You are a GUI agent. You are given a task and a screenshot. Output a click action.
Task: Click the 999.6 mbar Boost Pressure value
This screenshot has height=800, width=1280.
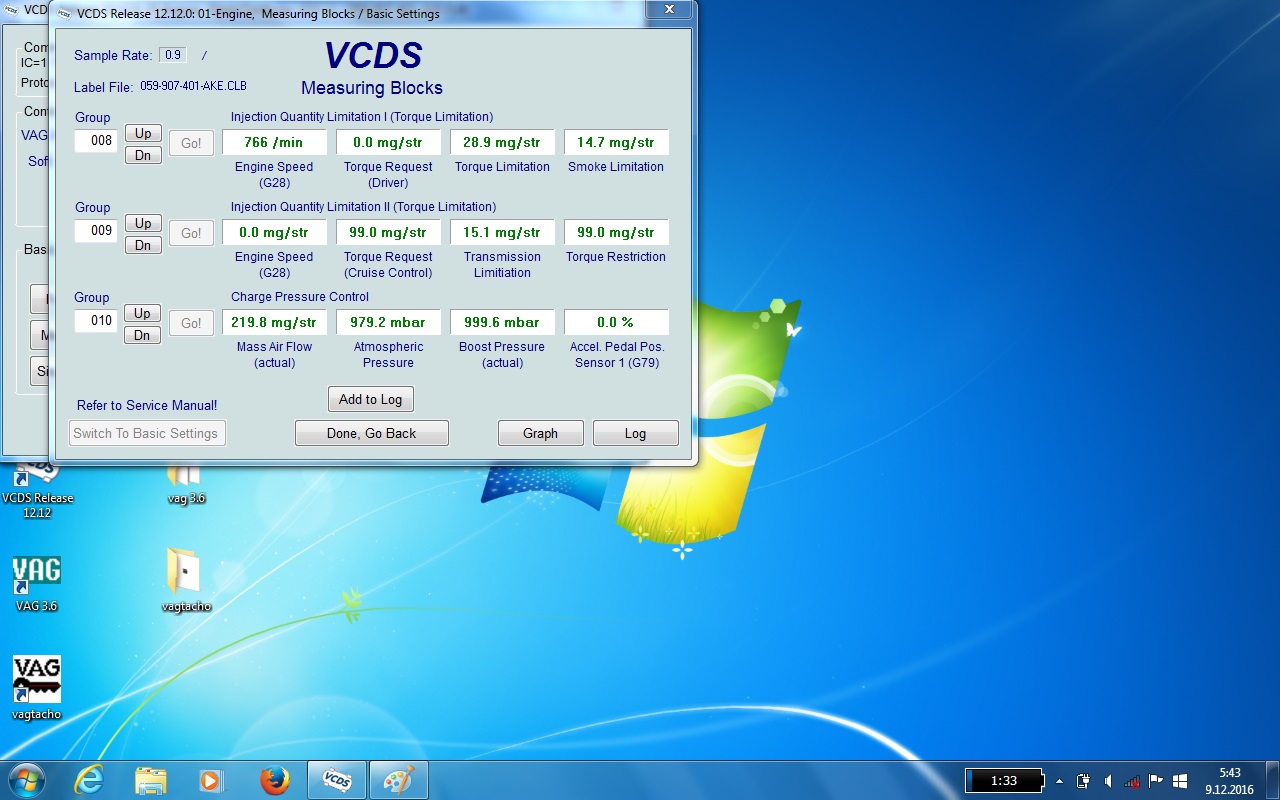(503, 322)
